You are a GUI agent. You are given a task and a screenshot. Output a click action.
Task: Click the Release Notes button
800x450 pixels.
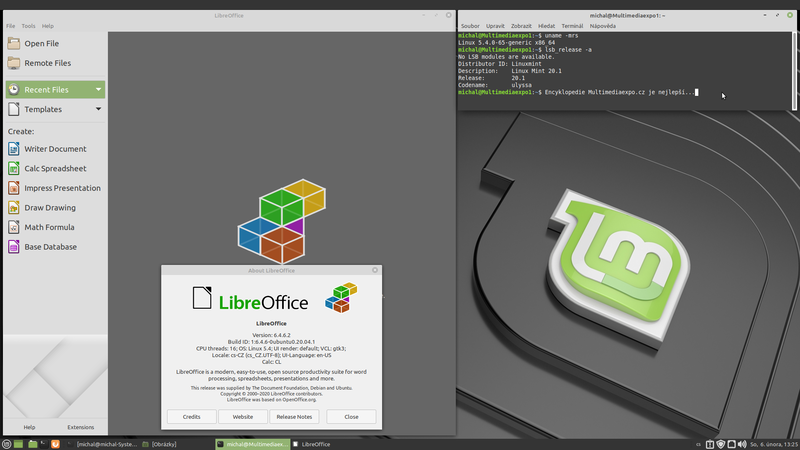pyautogui.click(x=294, y=417)
